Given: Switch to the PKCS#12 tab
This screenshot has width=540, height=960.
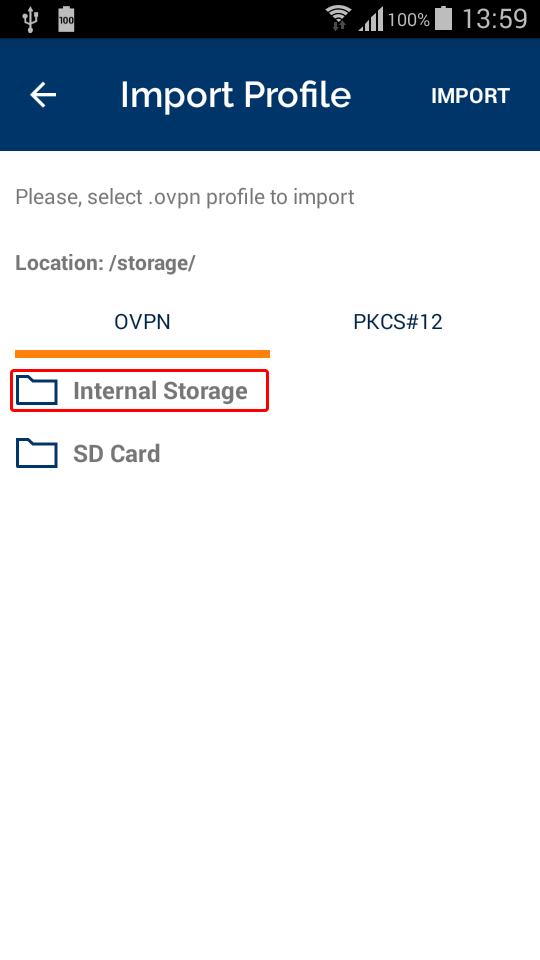Looking at the screenshot, I should click(398, 322).
